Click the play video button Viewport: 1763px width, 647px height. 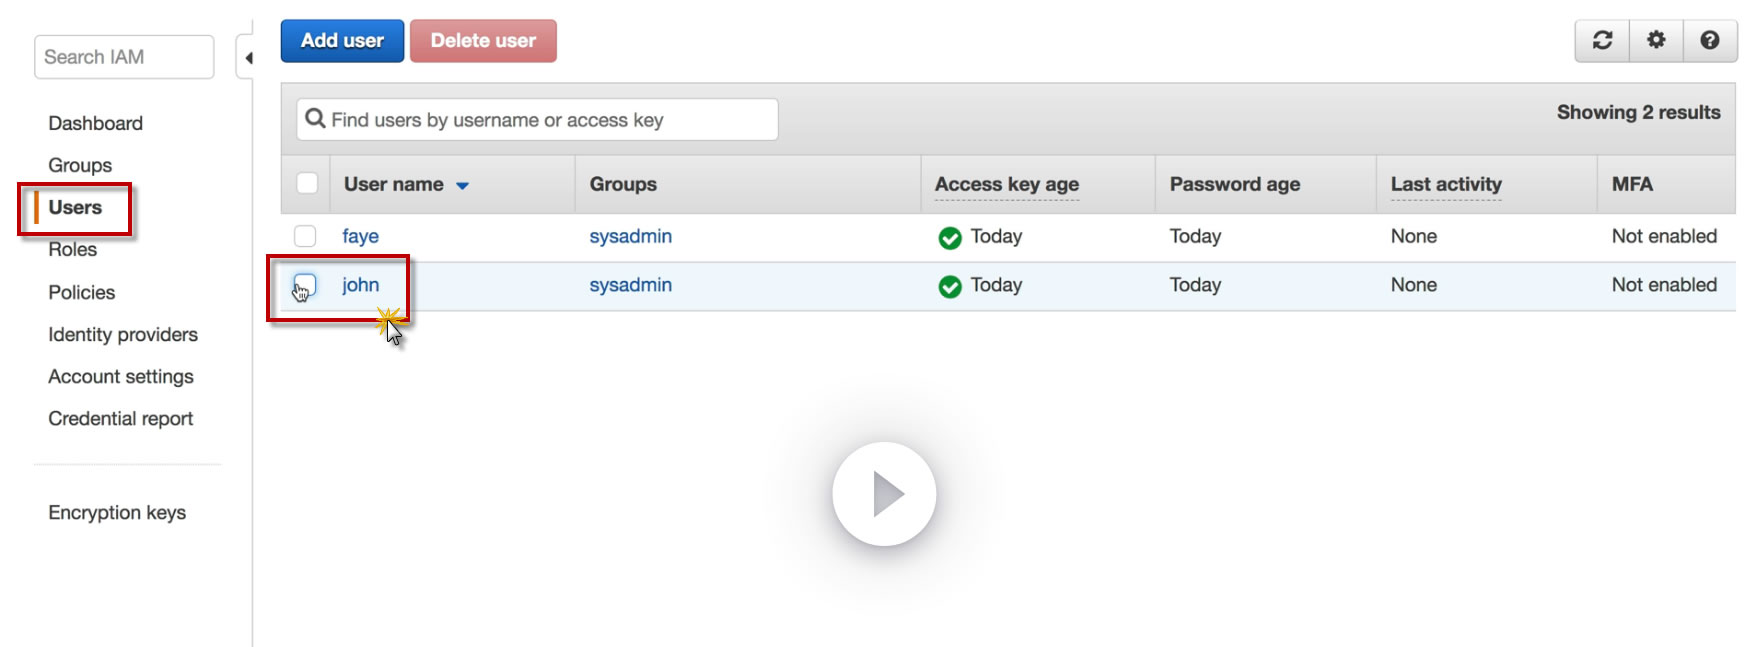[x=885, y=494]
